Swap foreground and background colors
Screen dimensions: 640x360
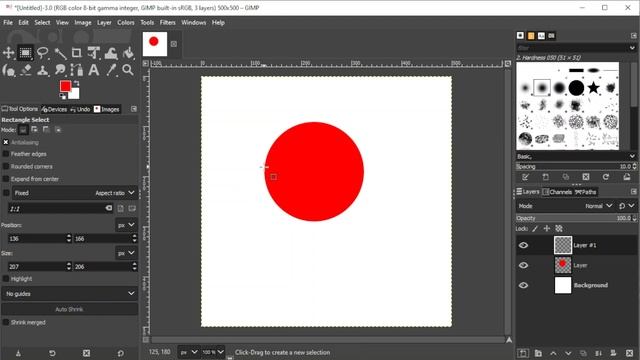pos(76,83)
